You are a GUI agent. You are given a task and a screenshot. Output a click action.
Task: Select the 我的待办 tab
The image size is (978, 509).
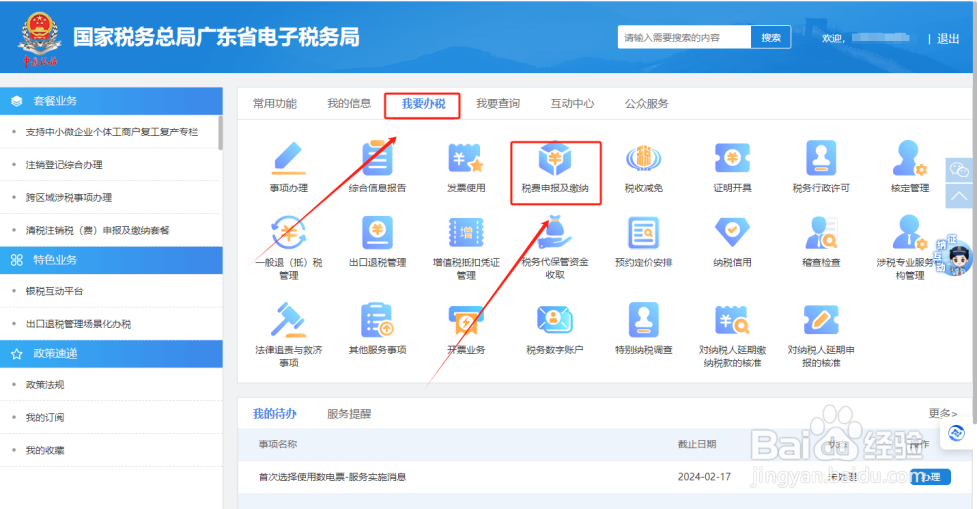[274, 414]
